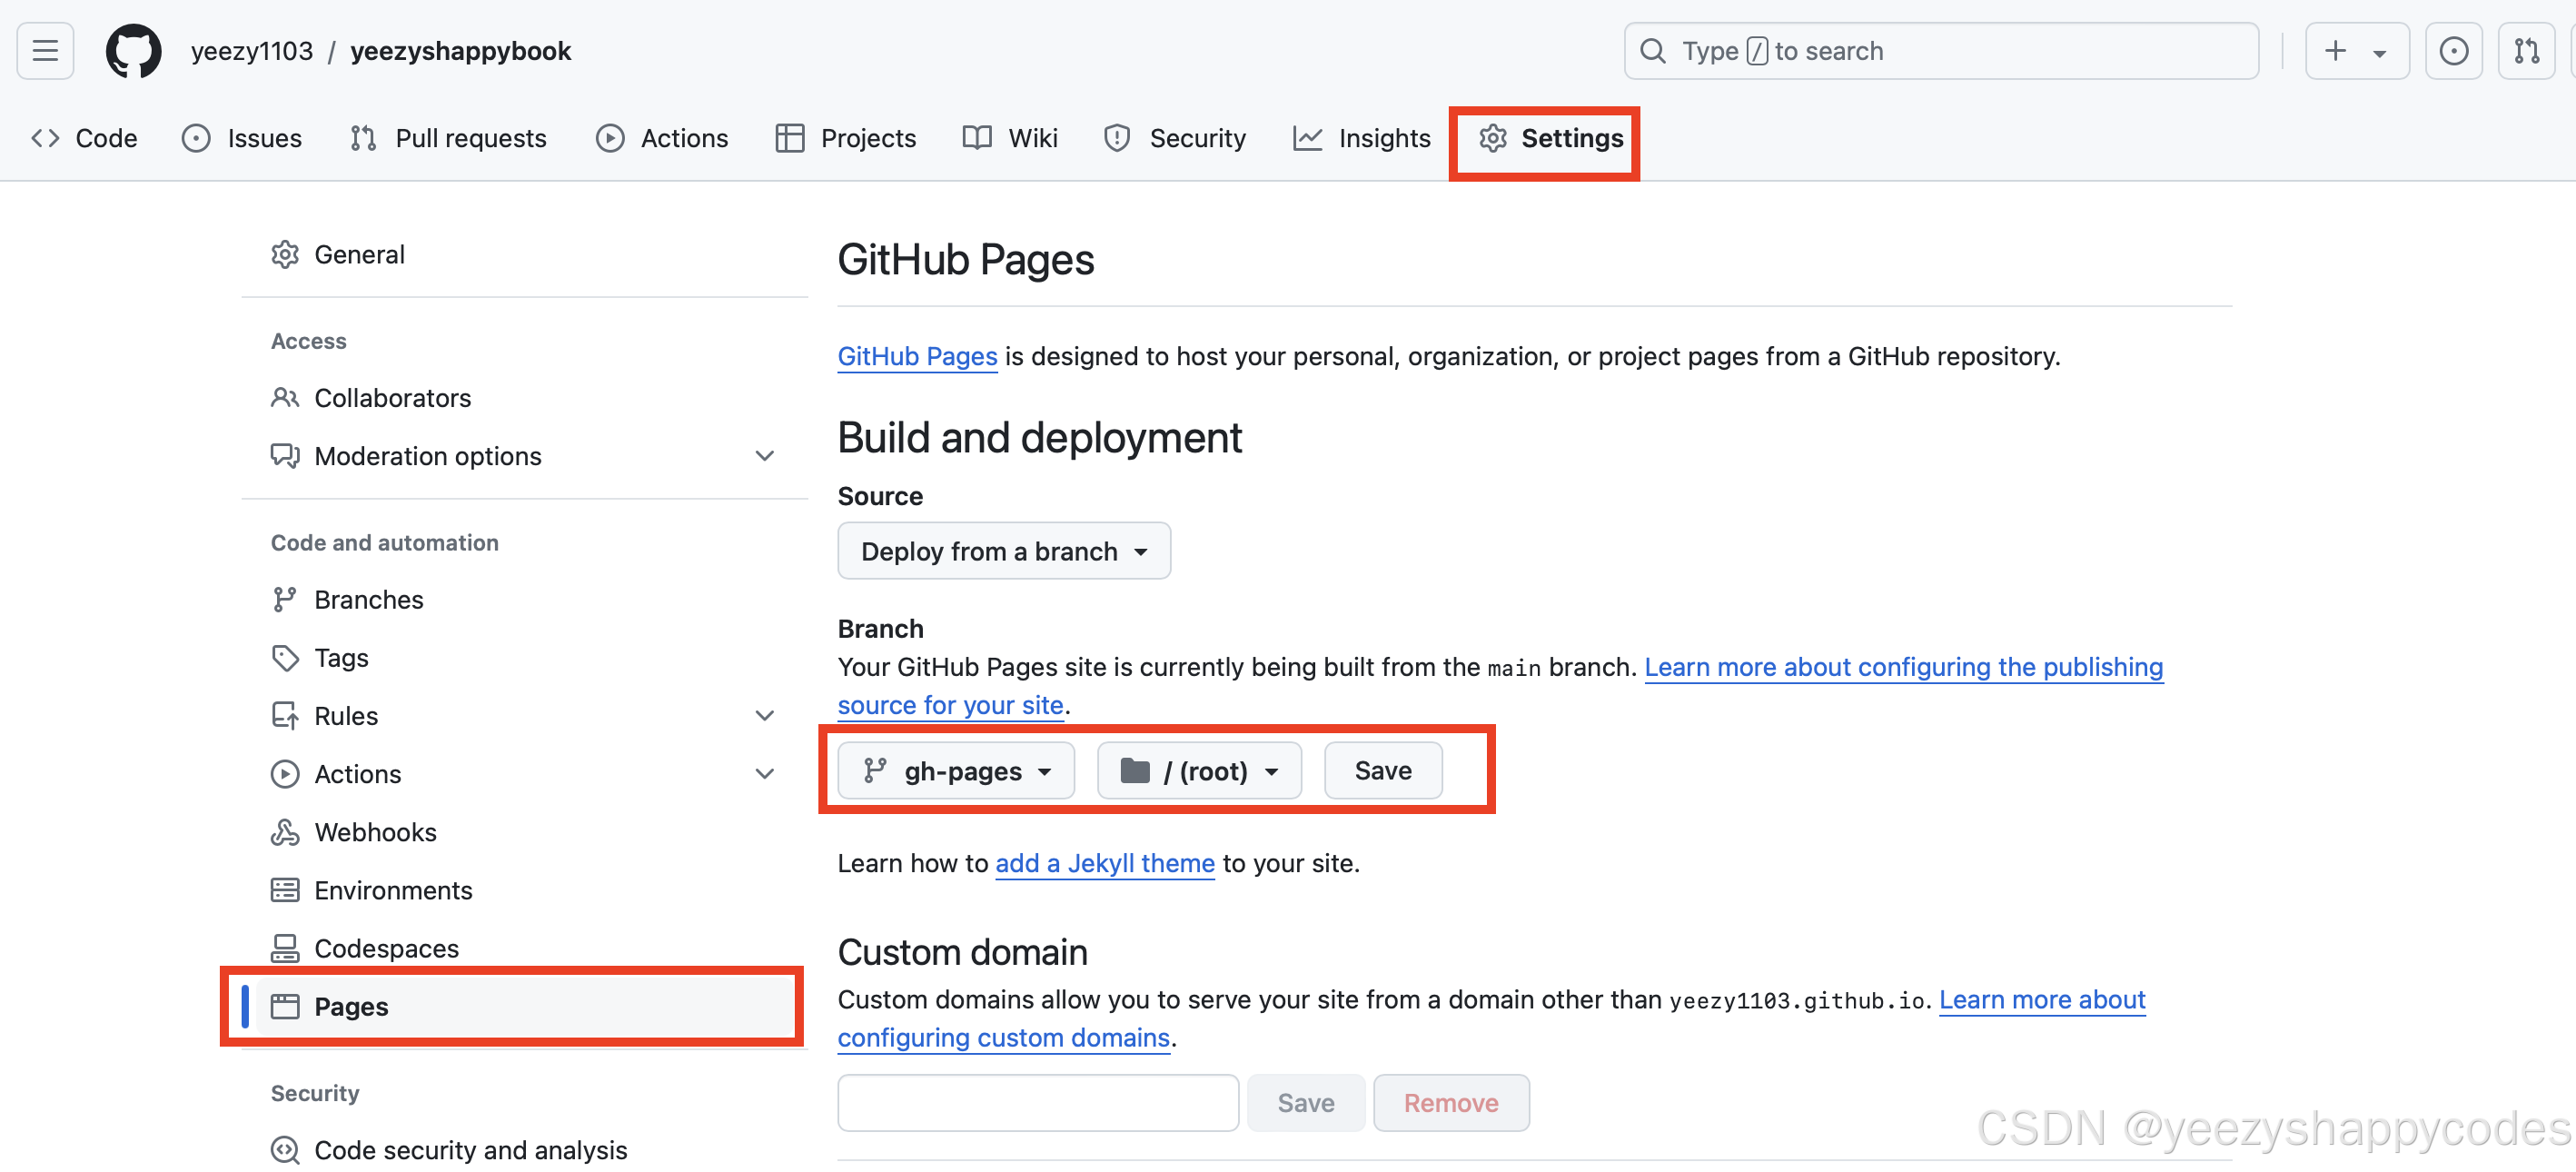The height and width of the screenshot is (1172, 2576).
Task: Click the GitHub Octocat logo
Action: [x=133, y=51]
